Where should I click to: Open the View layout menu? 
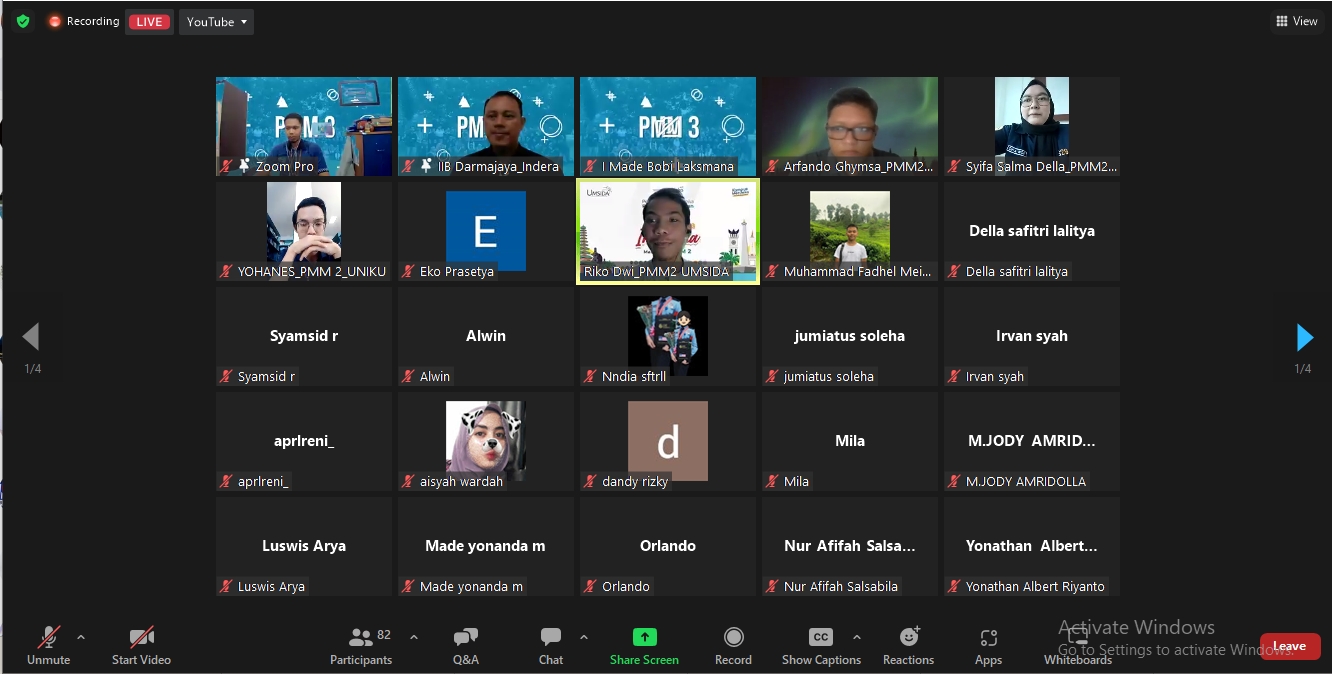1297,21
